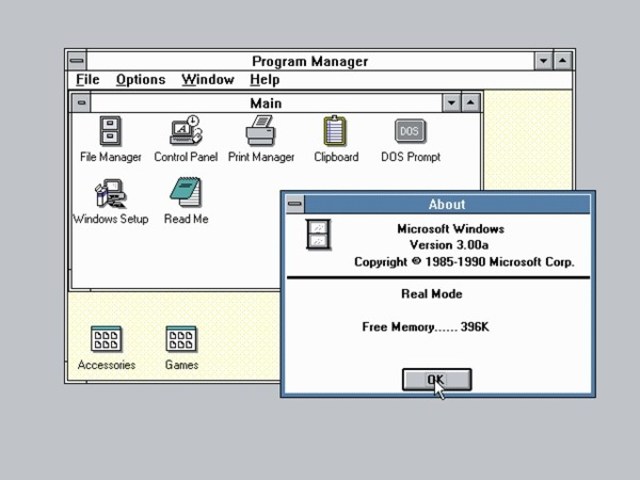The width and height of the screenshot is (640, 480).
Task: Open the Options menu
Action: click(141, 79)
